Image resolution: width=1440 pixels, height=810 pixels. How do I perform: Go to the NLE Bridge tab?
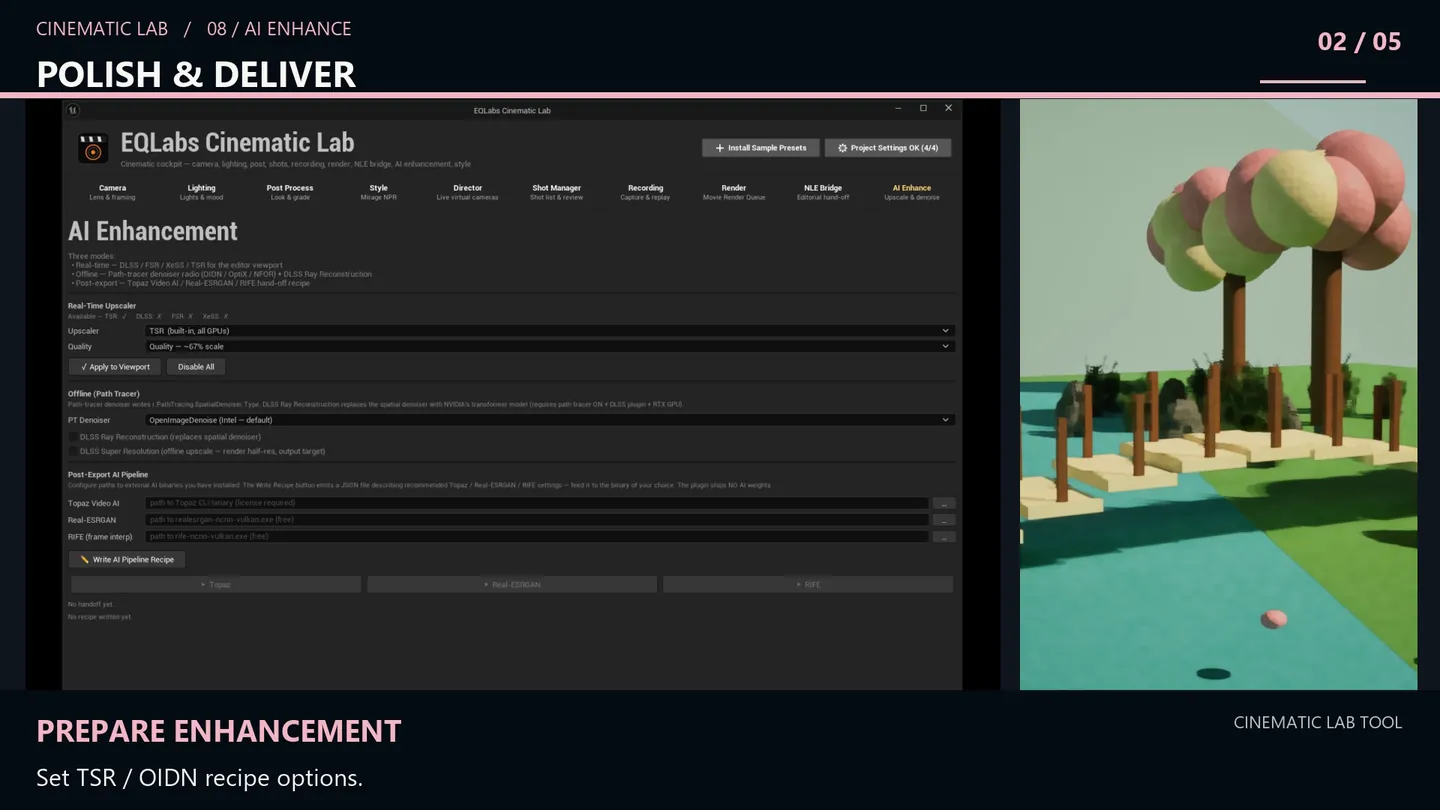(x=823, y=192)
